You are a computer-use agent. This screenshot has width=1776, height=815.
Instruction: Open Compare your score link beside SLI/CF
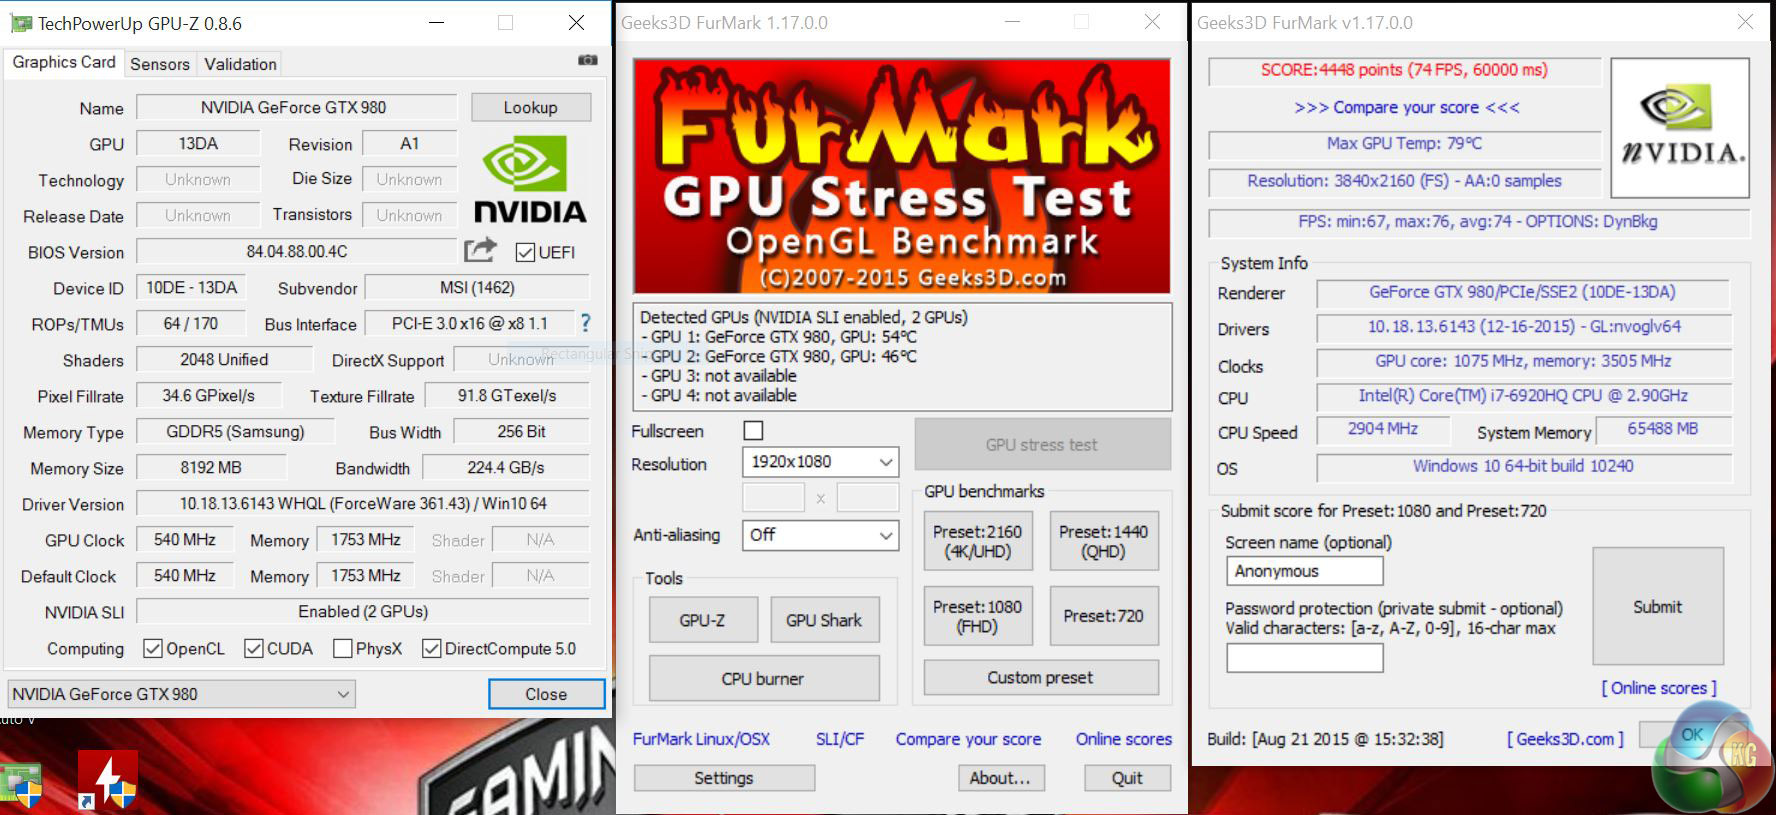pyautogui.click(x=968, y=739)
